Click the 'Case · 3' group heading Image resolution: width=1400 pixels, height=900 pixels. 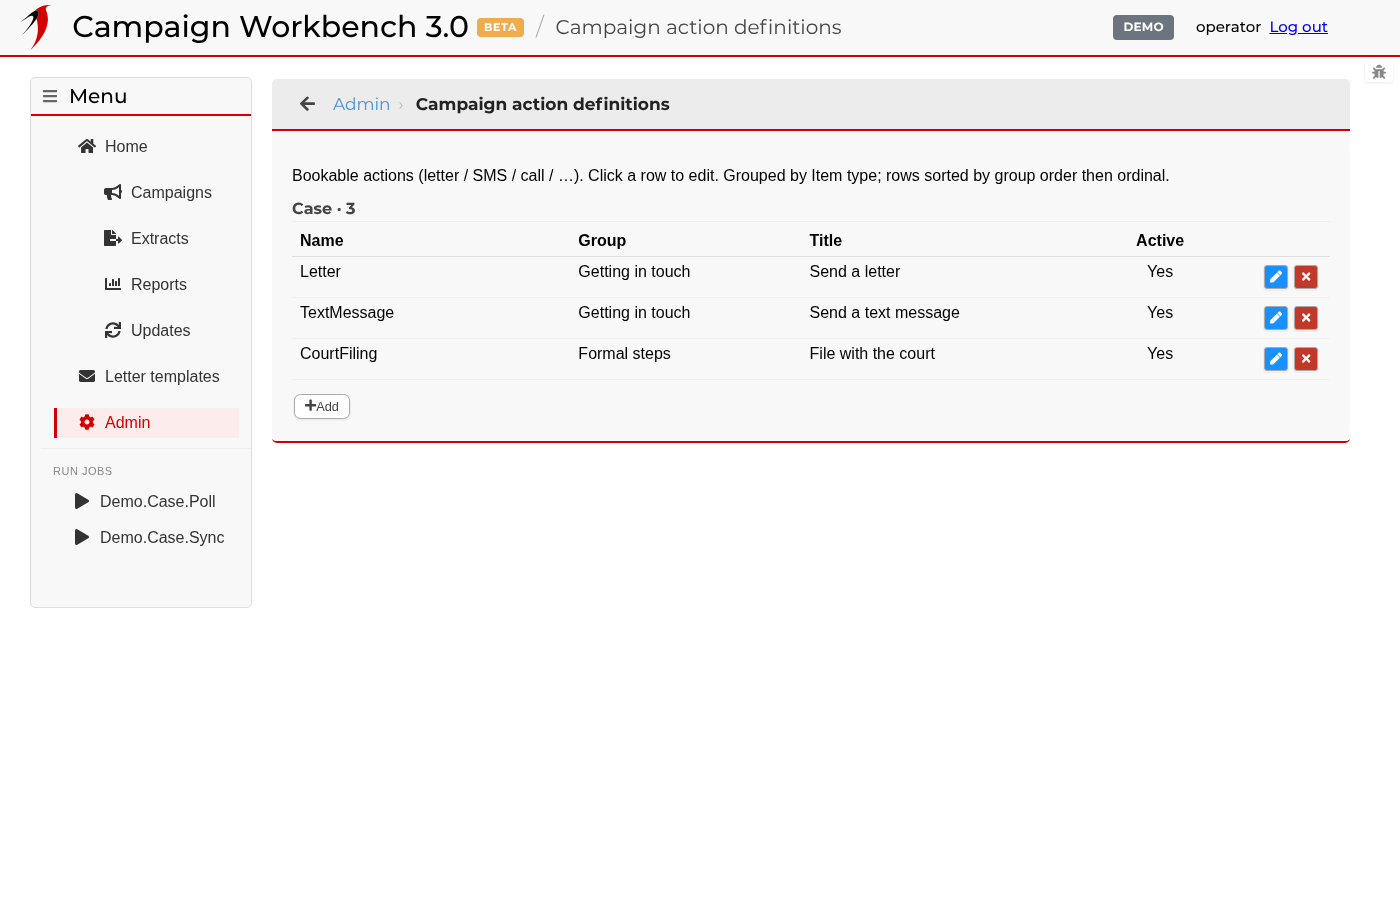tap(324, 208)
